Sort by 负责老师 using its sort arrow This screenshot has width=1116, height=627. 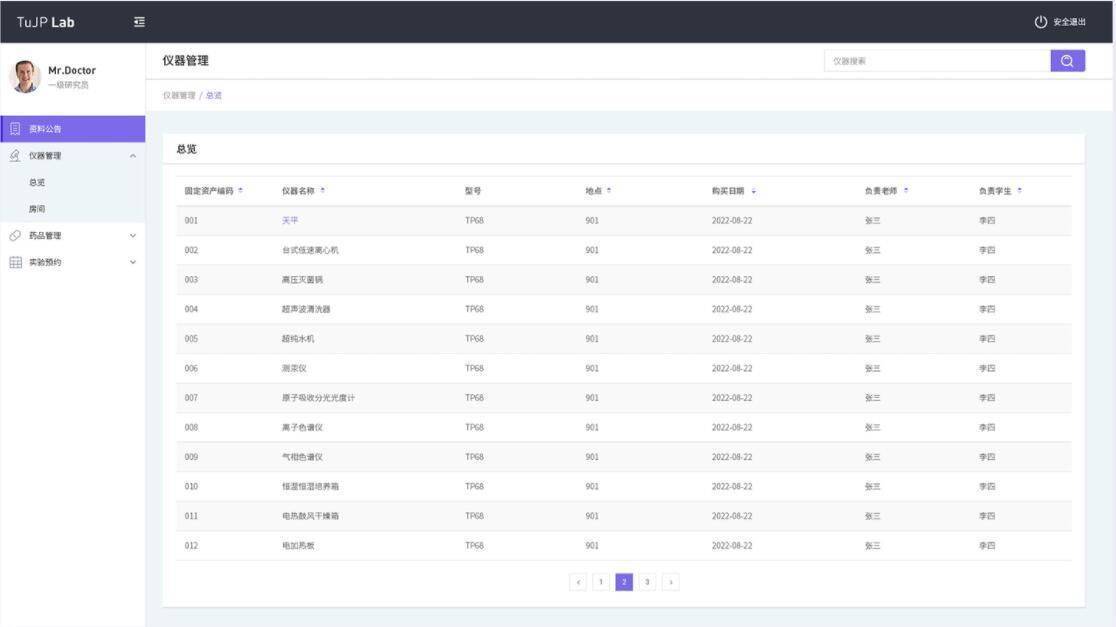905,191
